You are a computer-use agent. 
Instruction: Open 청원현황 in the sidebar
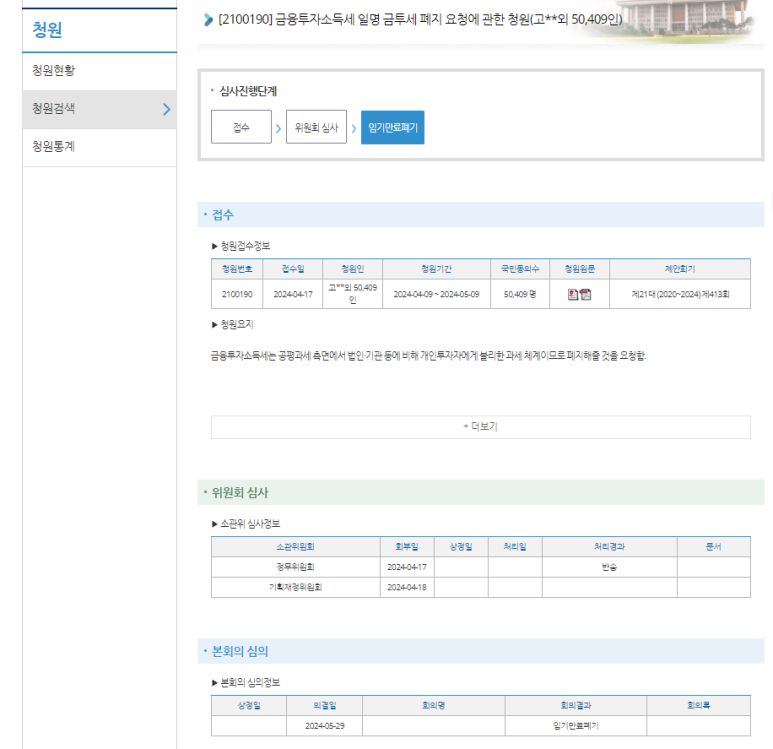(x=53, y=71)
